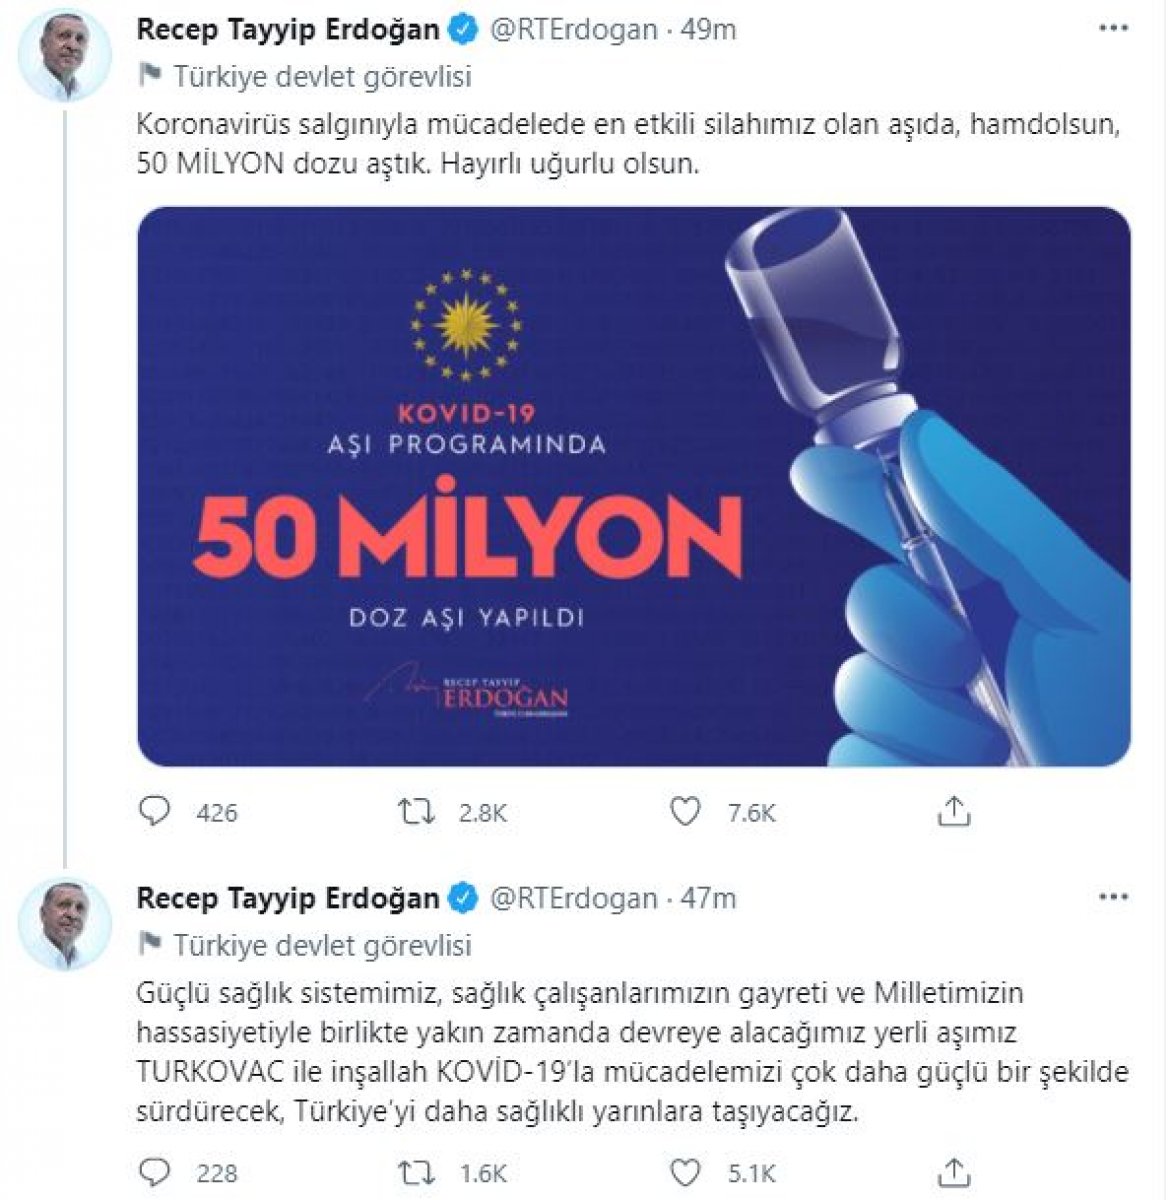Image resolution: width=1170 pixels, height=1200 pixels.
Task: Share the second tweet via share icon
Action: [x=954, y=1170]
